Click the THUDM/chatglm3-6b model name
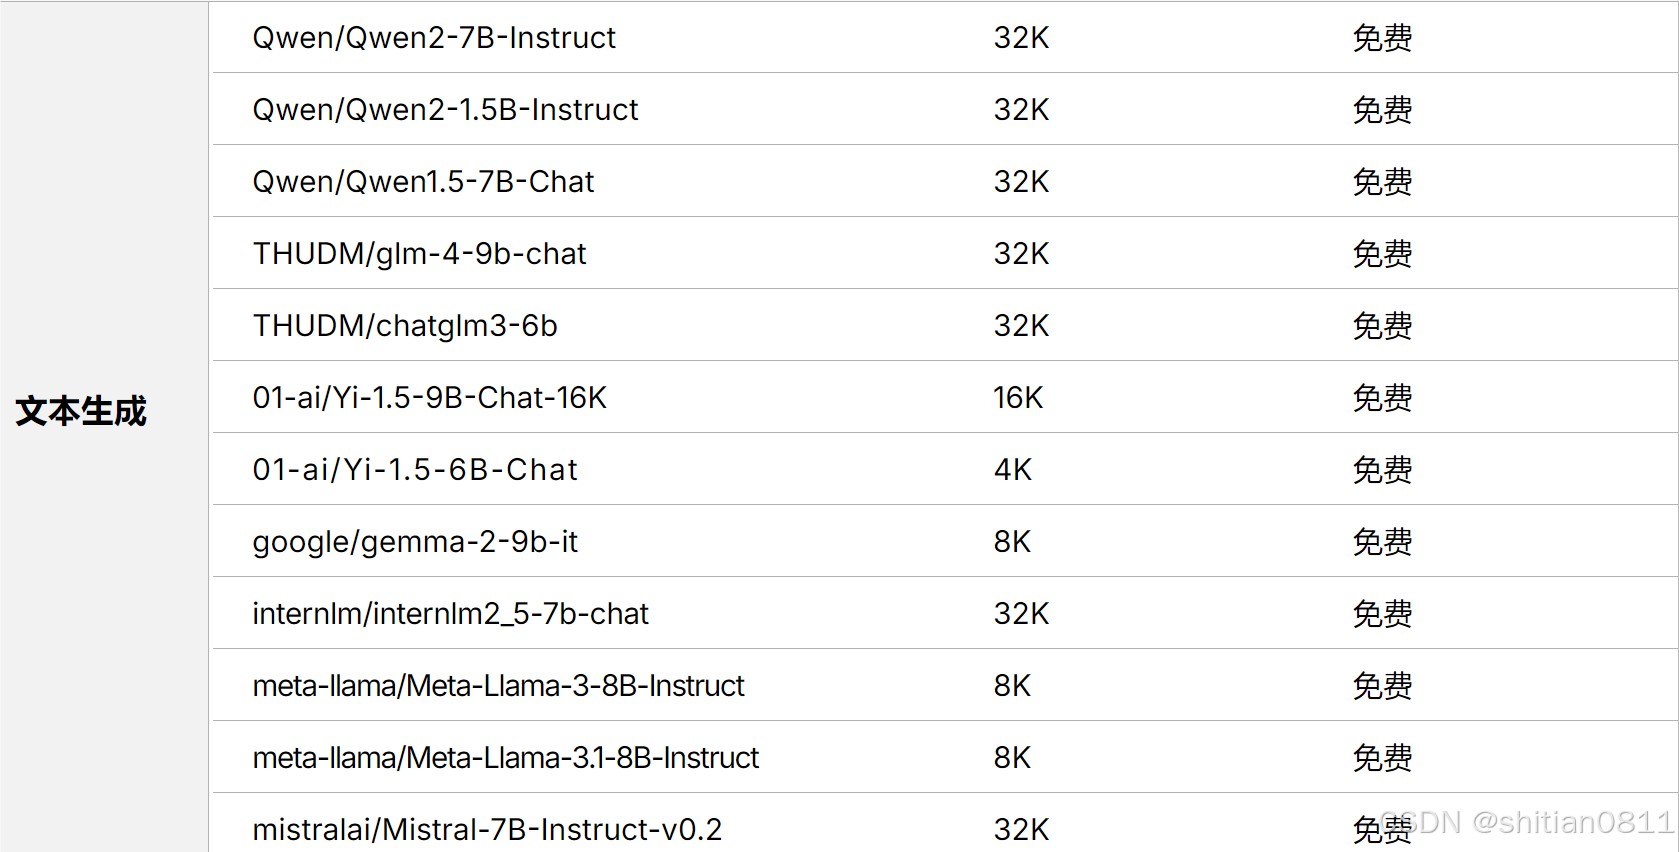The height and width of the screenshot is (852, 1679). (405, 326)
